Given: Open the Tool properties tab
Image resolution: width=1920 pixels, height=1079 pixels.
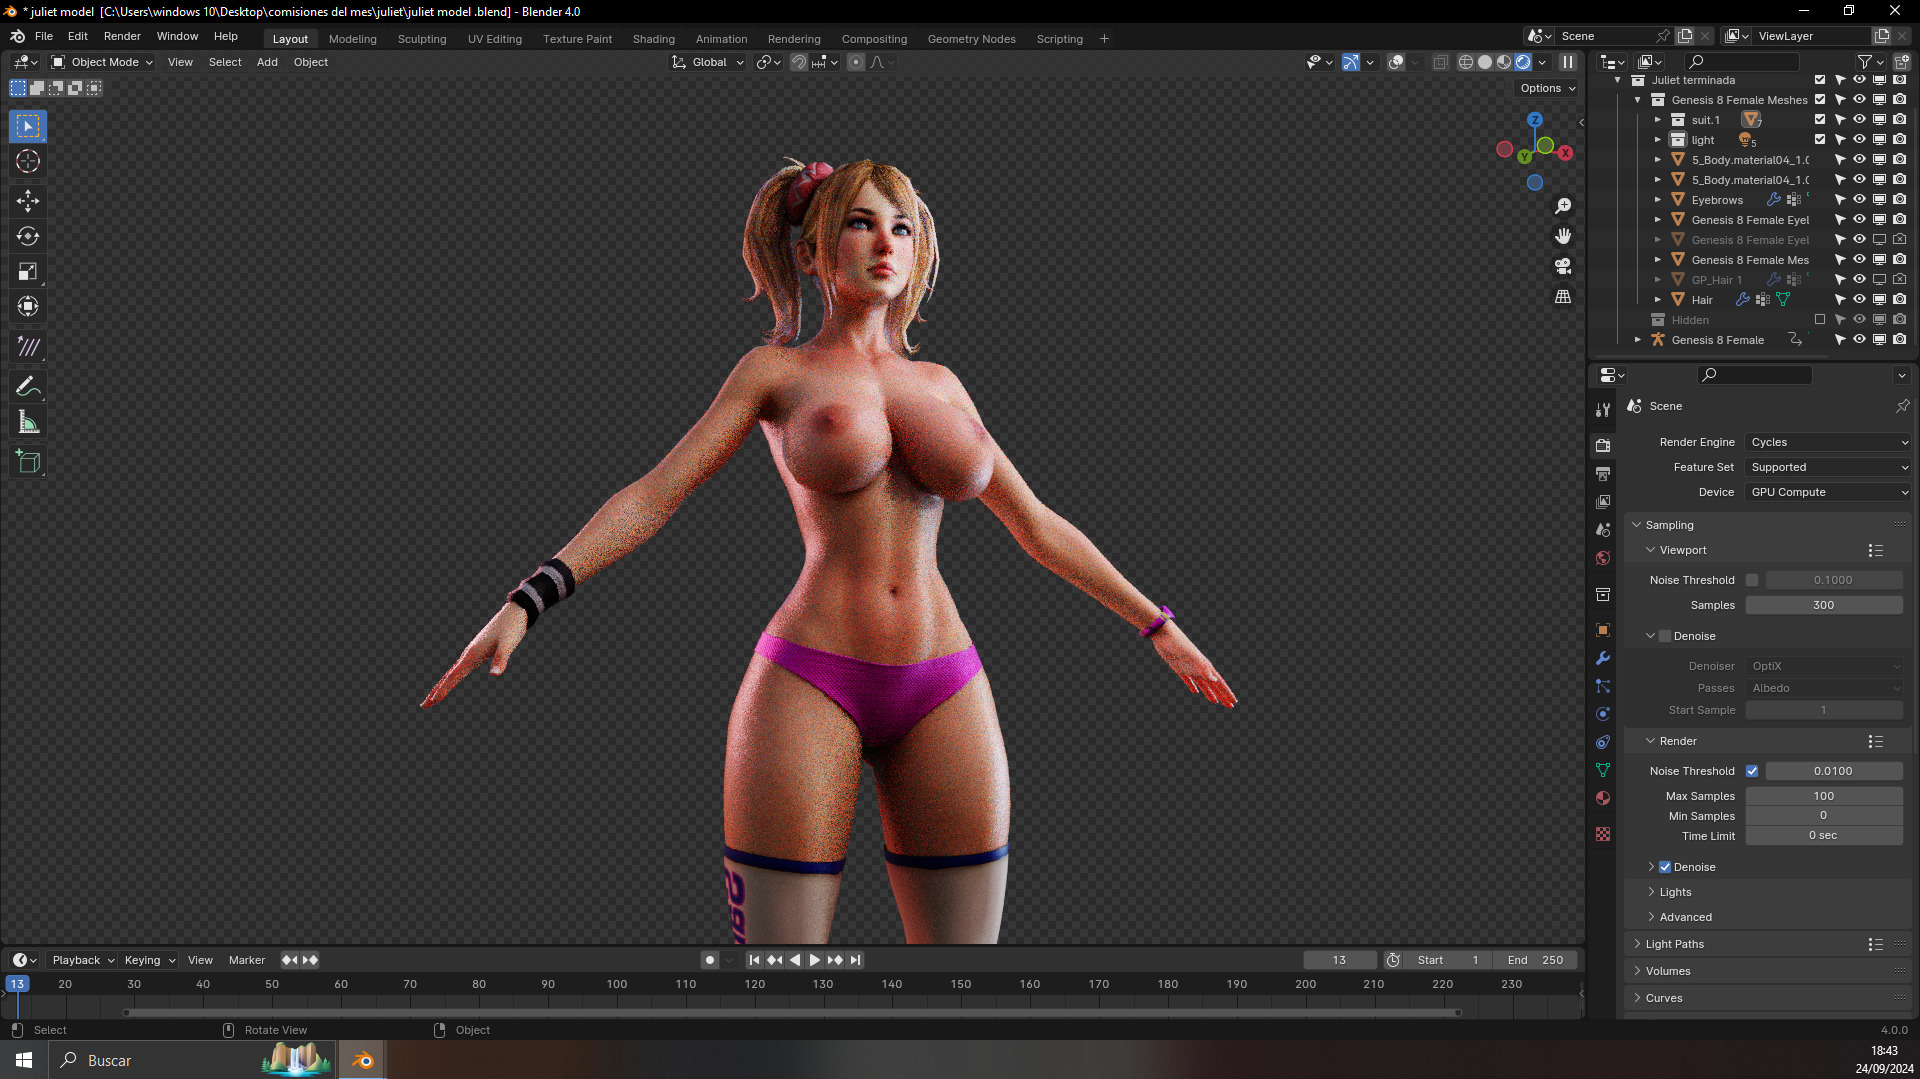Looking at the screenshot, I should (1603, 410).
